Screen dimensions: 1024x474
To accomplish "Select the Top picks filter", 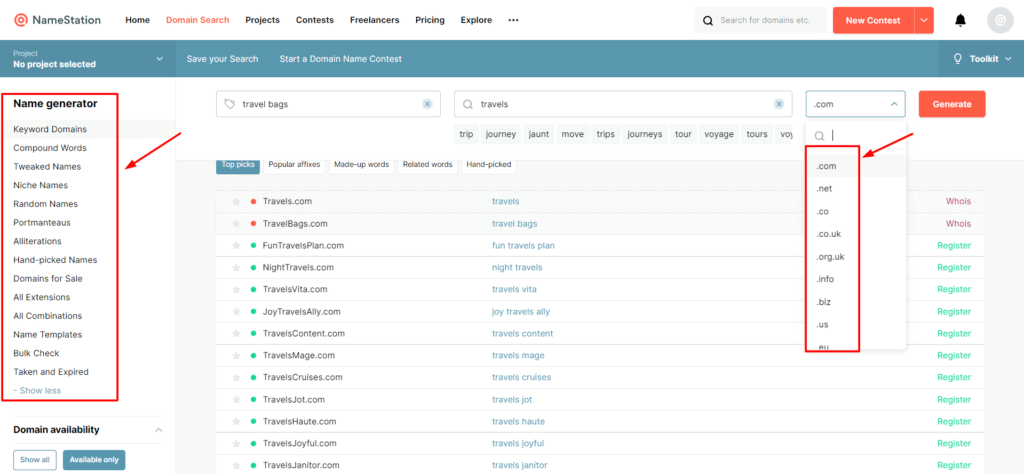I will (x=238, y=165).
